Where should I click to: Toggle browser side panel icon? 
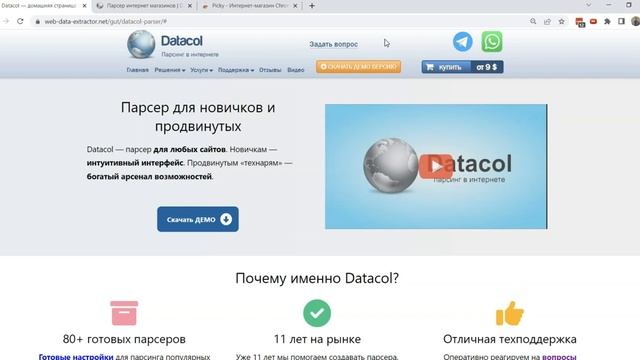click(621, 21)
